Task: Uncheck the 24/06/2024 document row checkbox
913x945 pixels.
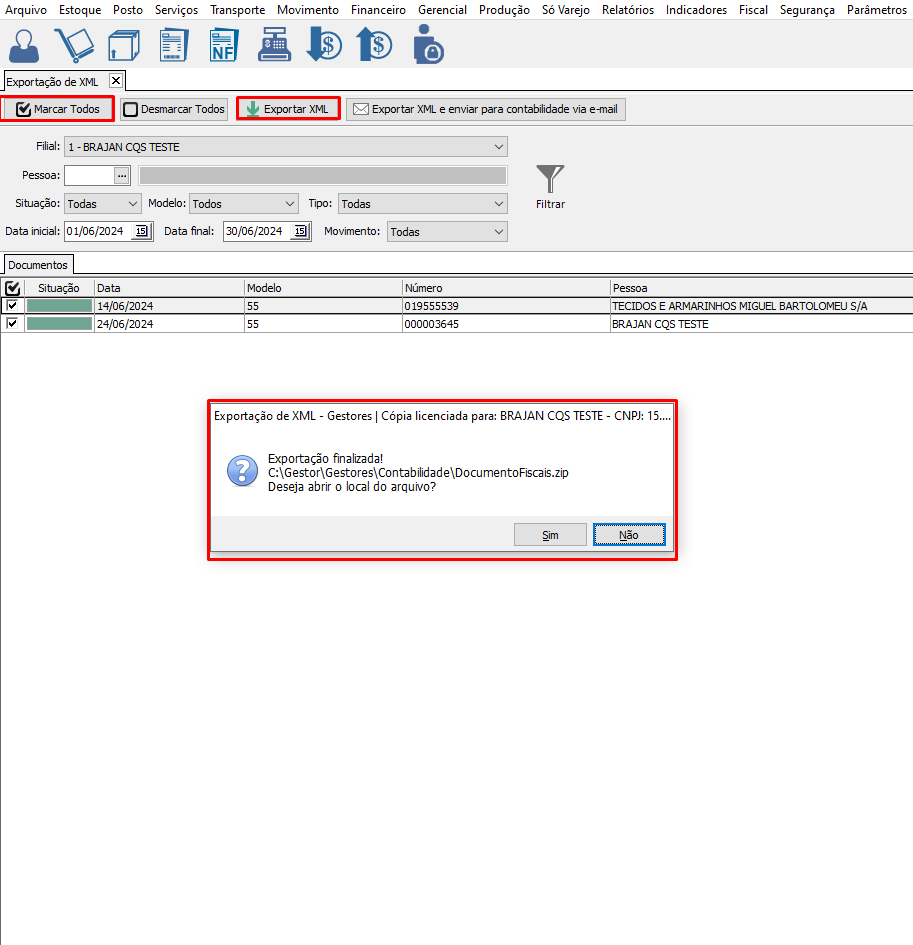Action: [12, 324]
